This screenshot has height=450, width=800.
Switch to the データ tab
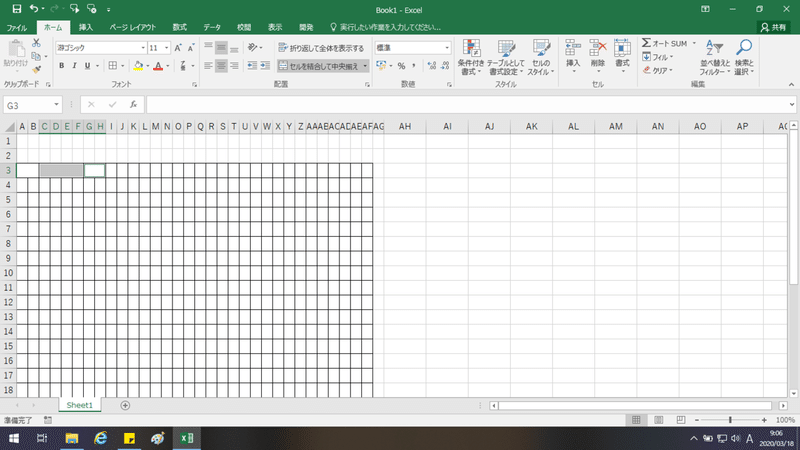212,28
